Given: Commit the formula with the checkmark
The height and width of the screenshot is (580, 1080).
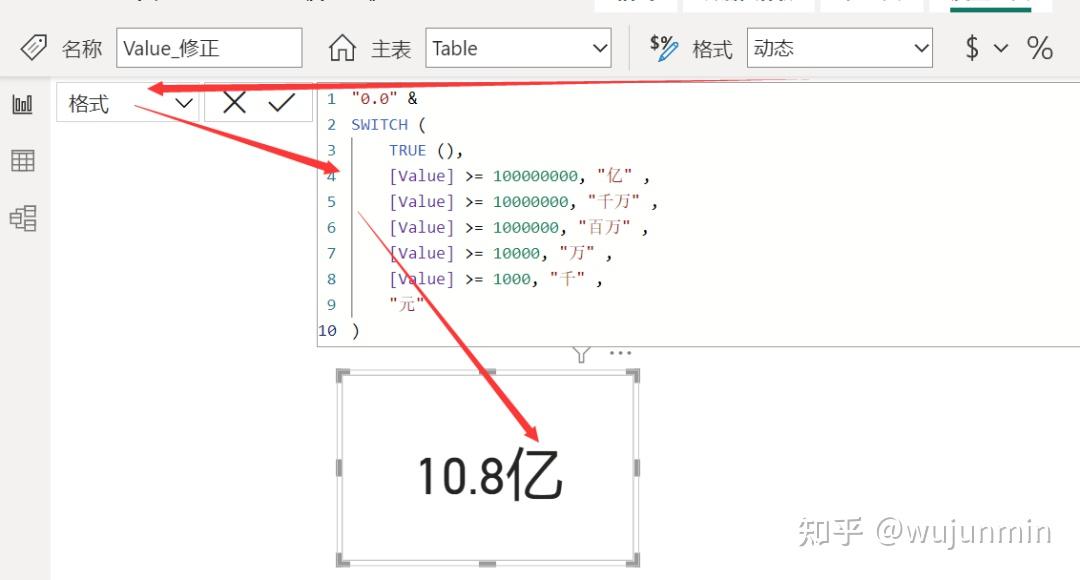Looking at the screenshot, I should [283, 101].
